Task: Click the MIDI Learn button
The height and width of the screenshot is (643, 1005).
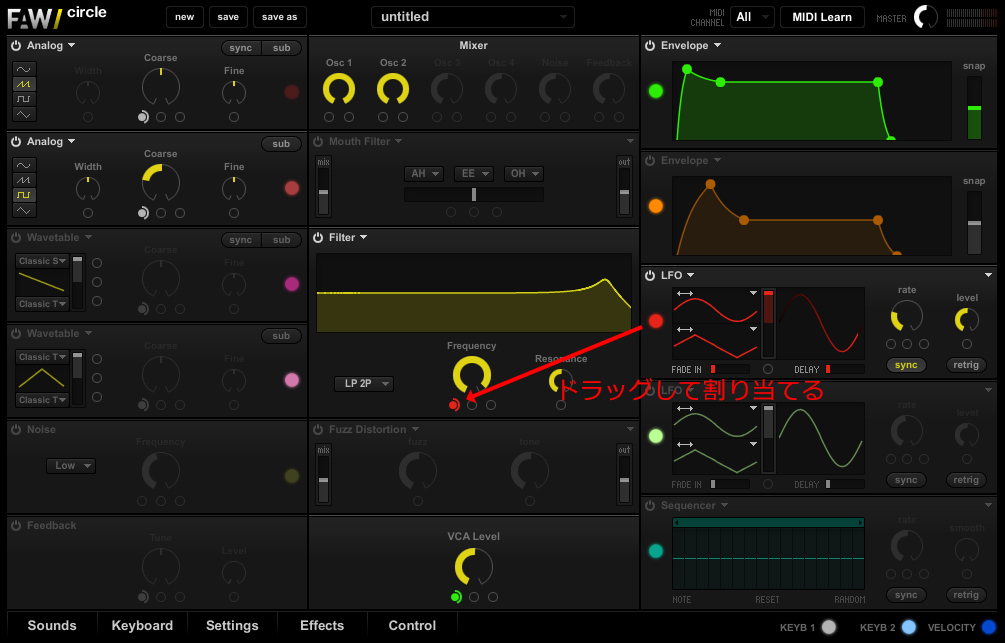Action: point(822,17)
